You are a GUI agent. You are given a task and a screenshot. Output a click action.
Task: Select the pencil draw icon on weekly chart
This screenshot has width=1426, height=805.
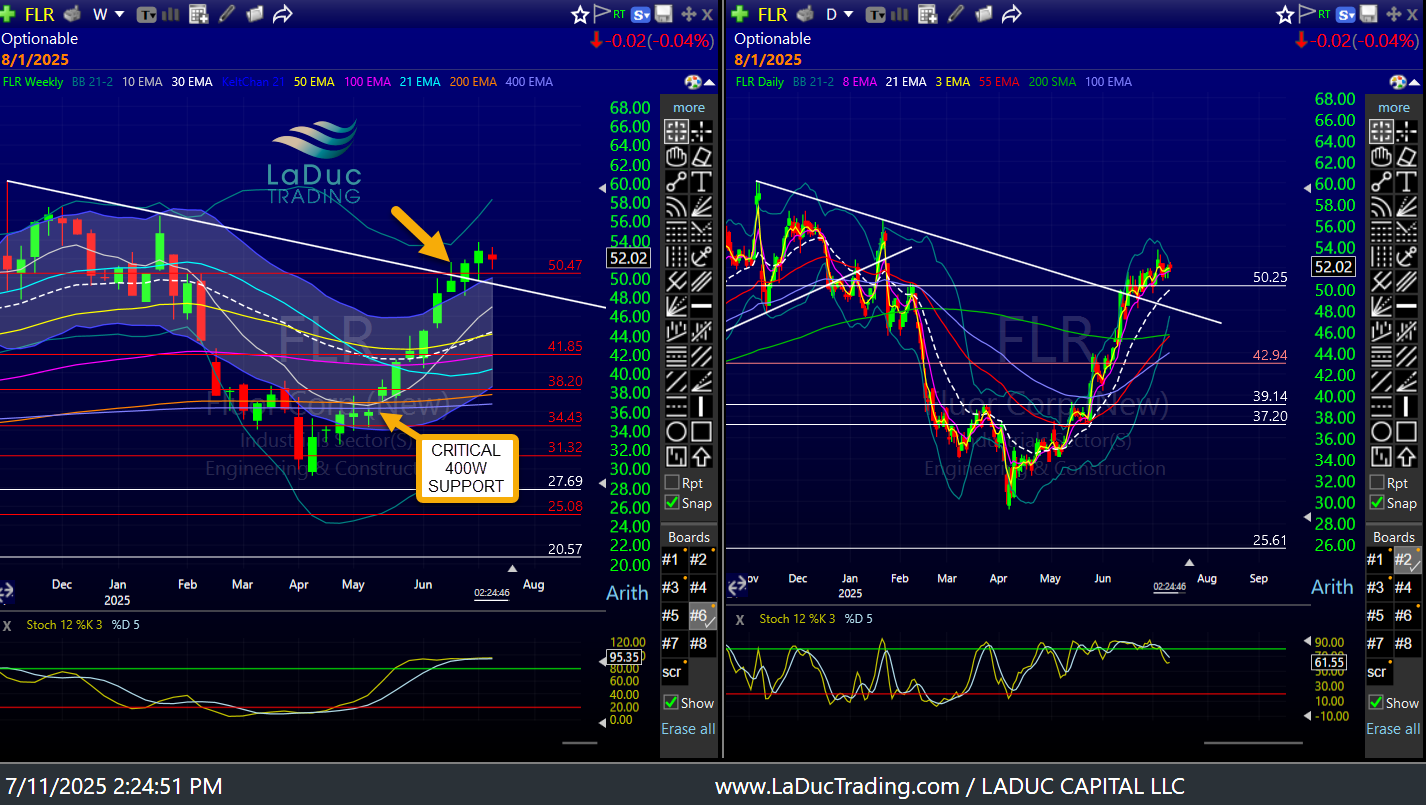[227, 14]
